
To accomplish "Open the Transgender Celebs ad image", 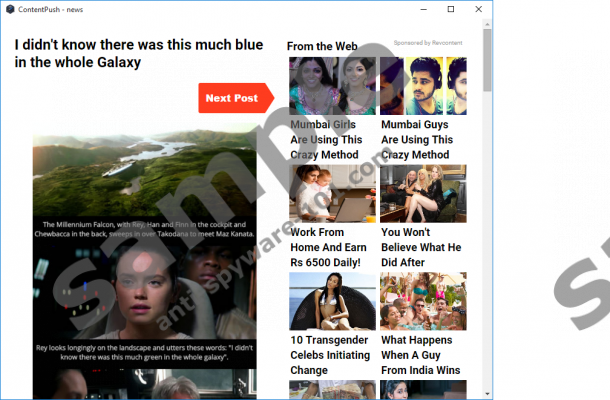I will pyautogui.click(x=332, y=301).
